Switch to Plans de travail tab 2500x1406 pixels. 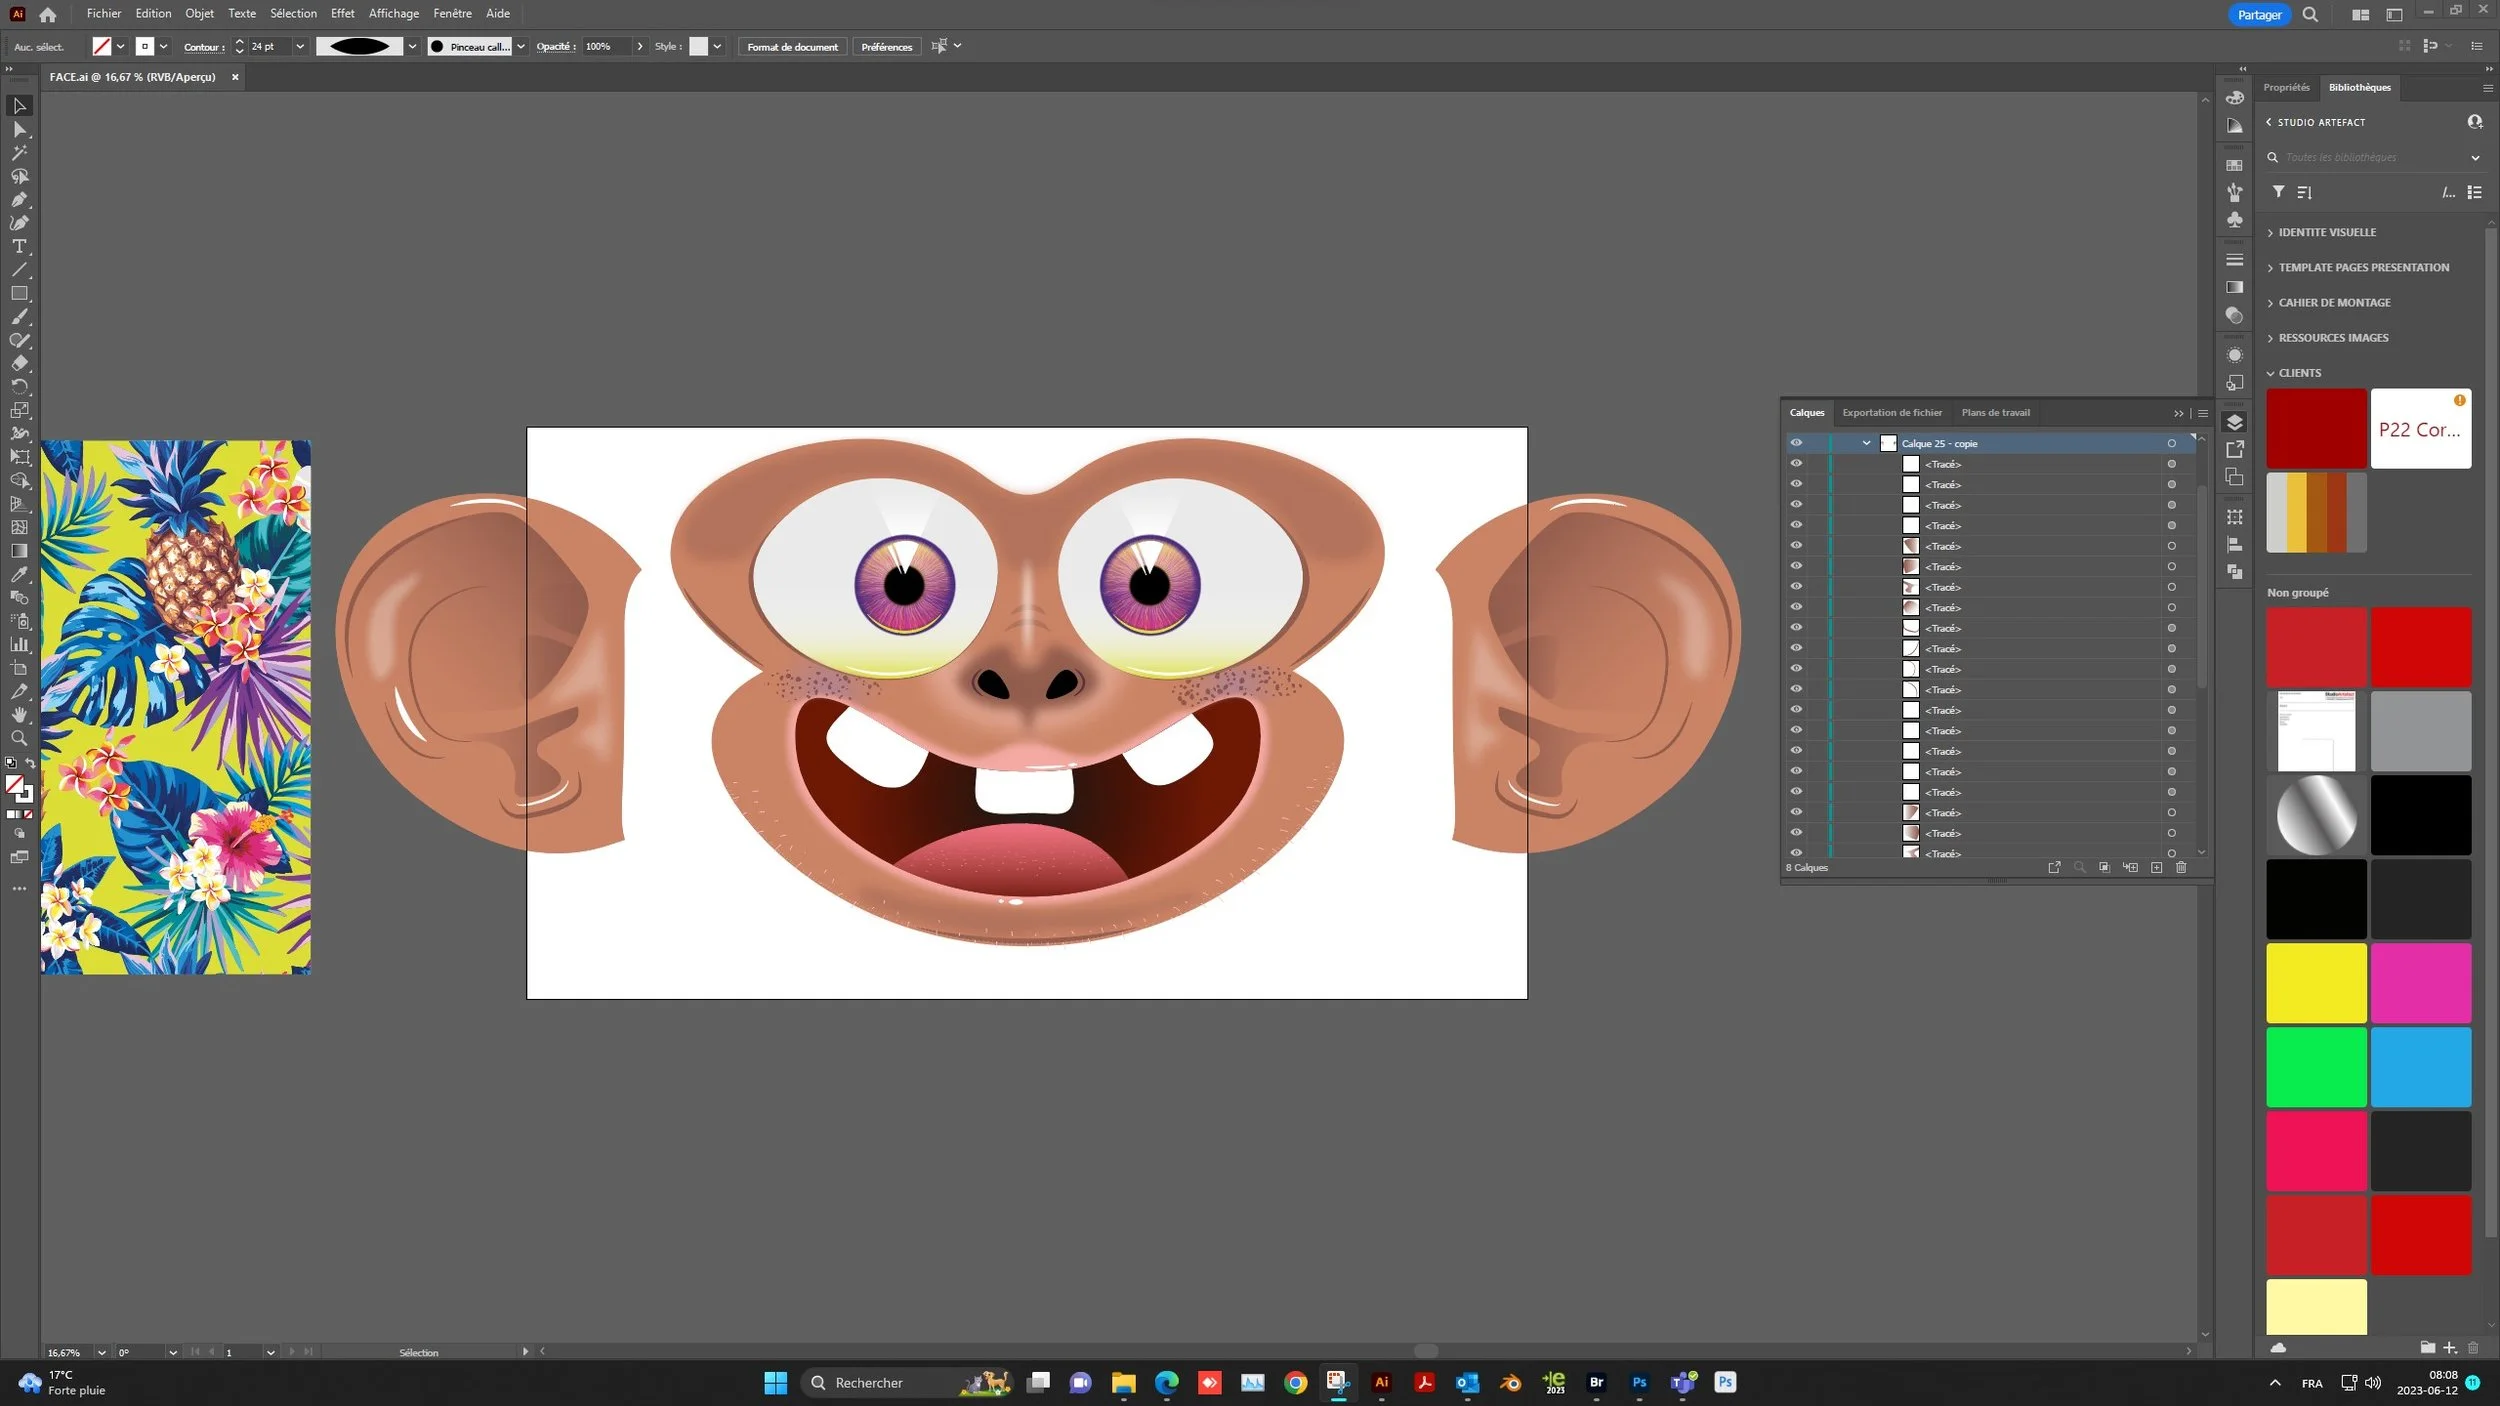click(1995, 413)
